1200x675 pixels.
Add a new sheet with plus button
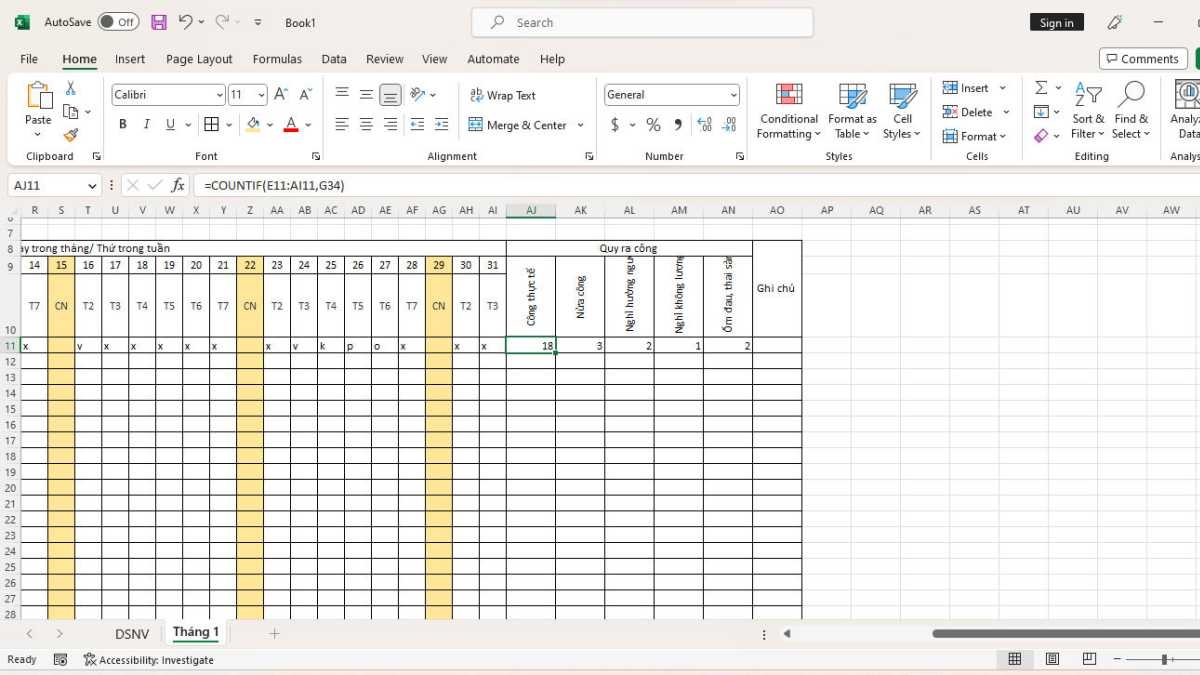pos(274,633)
